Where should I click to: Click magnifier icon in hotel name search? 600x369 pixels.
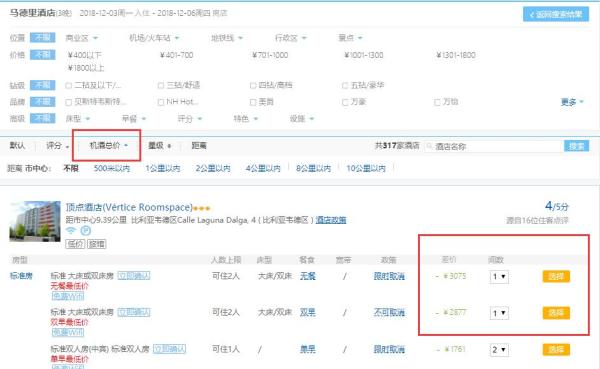[x=429, y=146]
